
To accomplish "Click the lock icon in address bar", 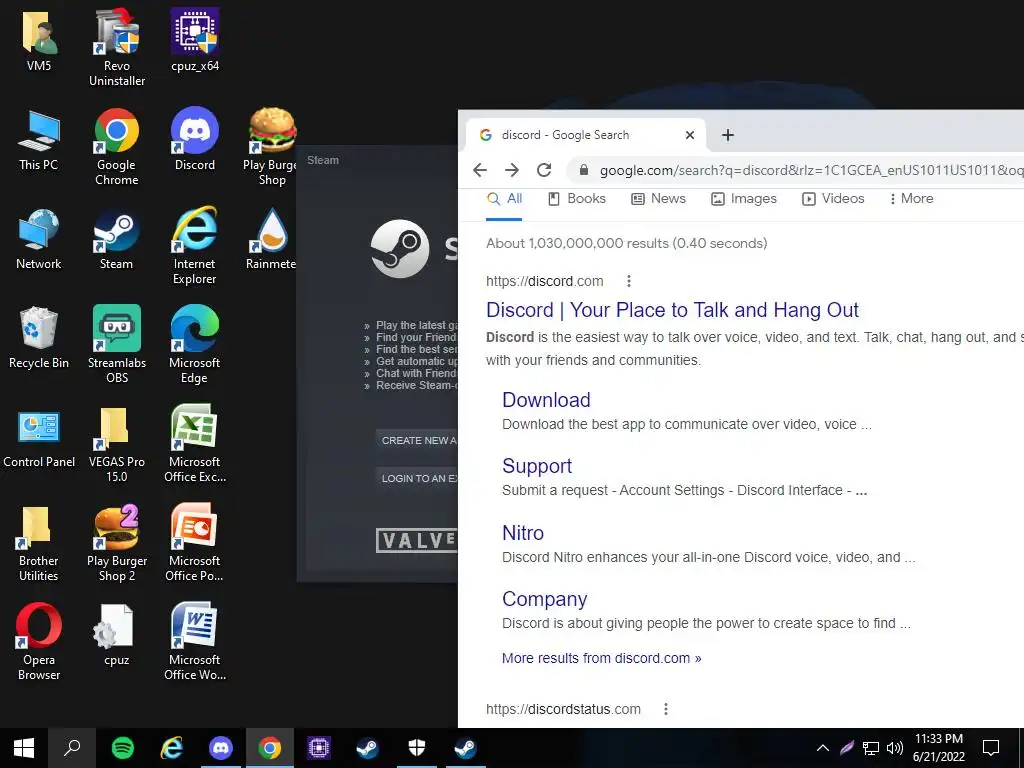I will point(584,170).
